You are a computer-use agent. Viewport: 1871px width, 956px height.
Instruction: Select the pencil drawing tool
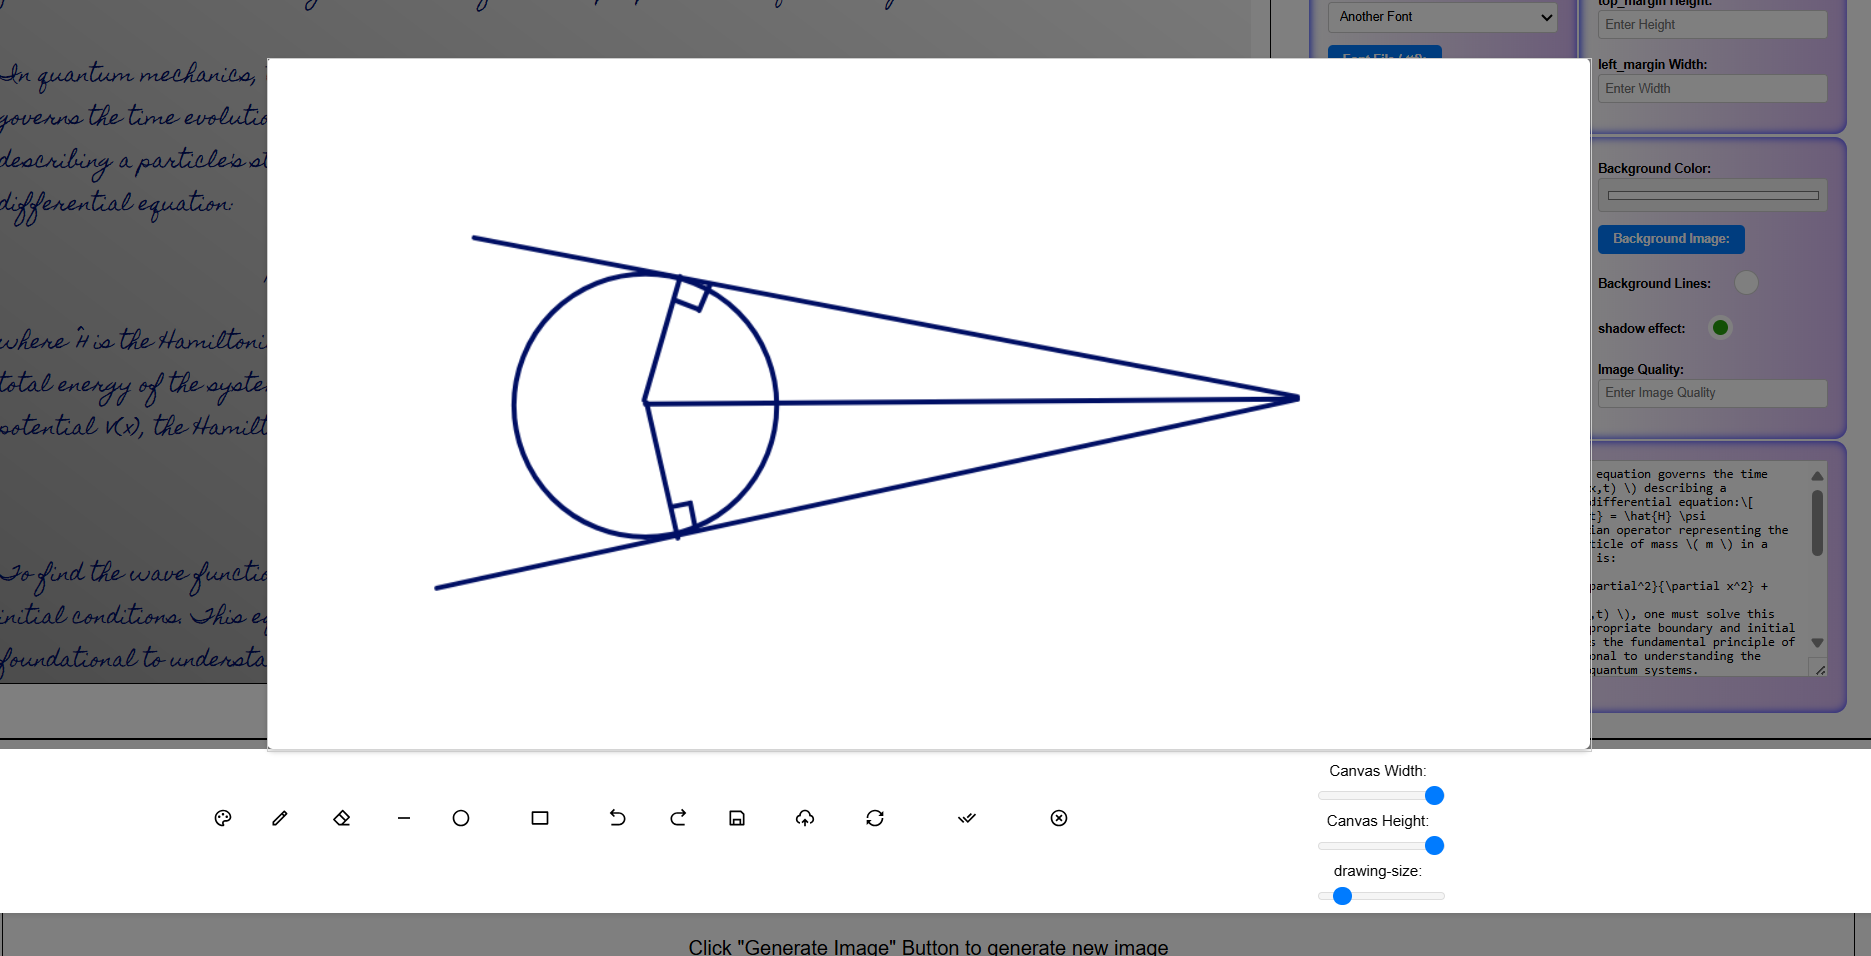(x=280, y=818)
